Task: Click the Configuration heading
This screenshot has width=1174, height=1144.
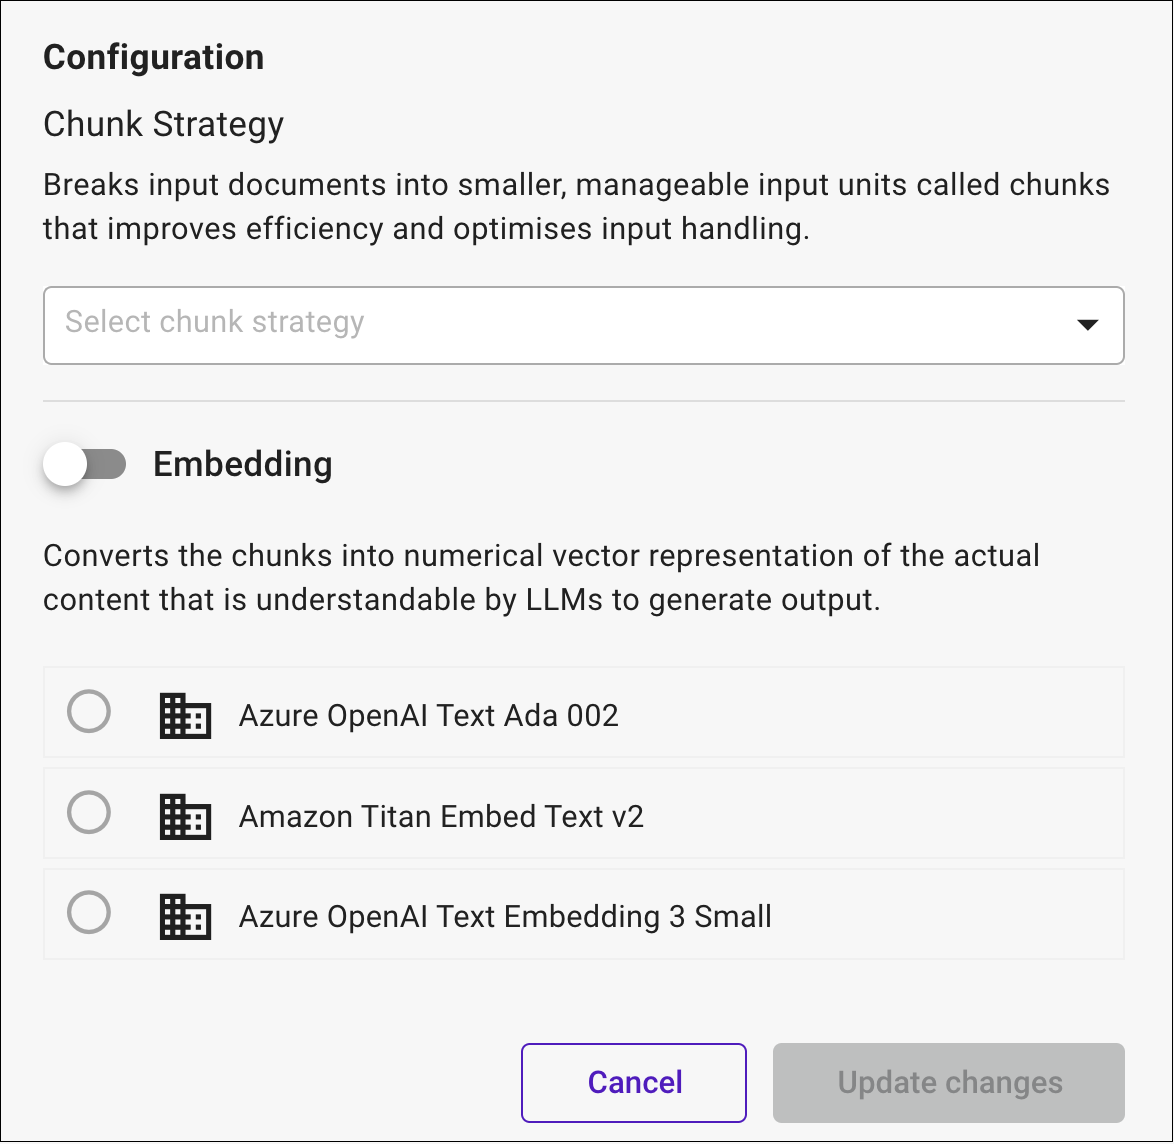Action: (153, 57)
